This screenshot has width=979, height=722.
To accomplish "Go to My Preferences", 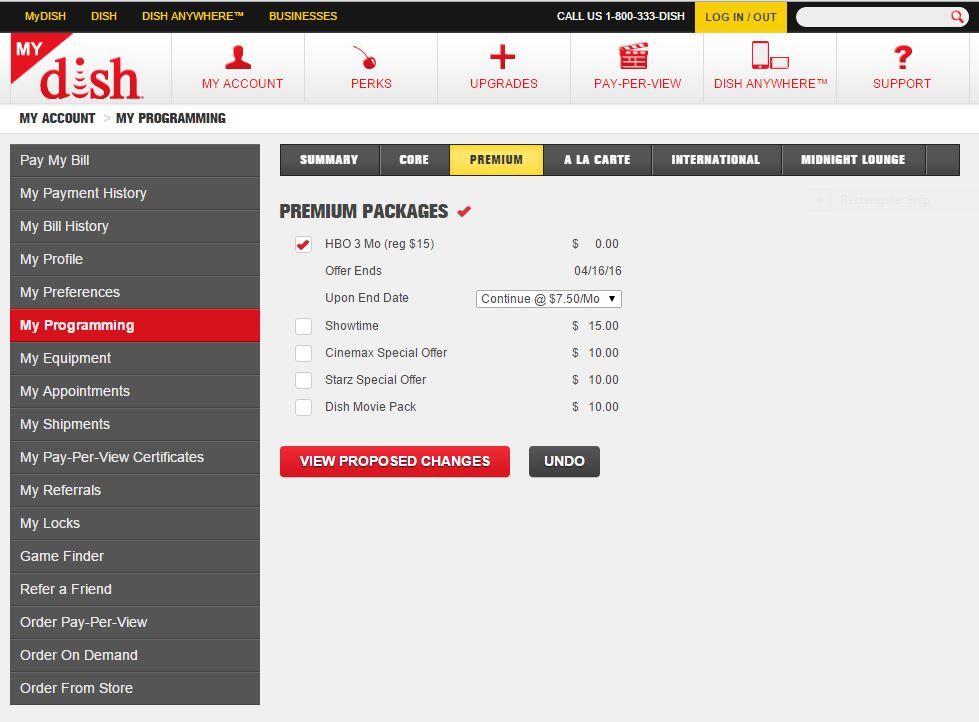I will (x=135, y=293).
